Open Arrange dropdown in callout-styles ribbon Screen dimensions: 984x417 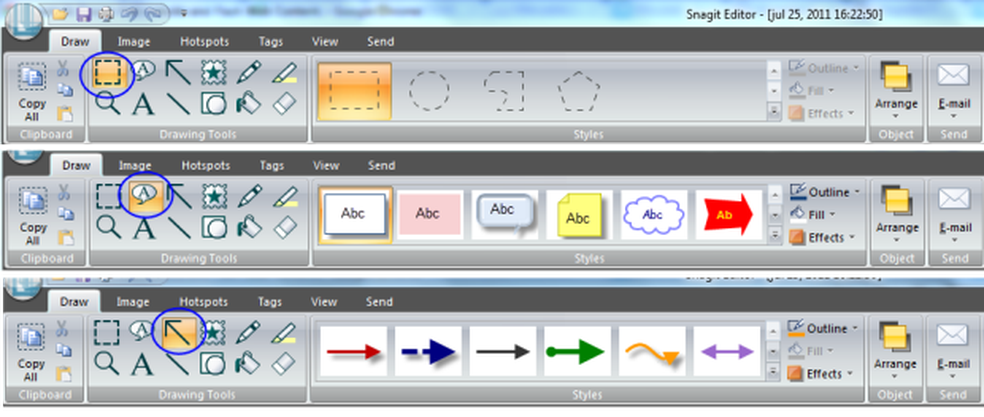tap(896, 215)
